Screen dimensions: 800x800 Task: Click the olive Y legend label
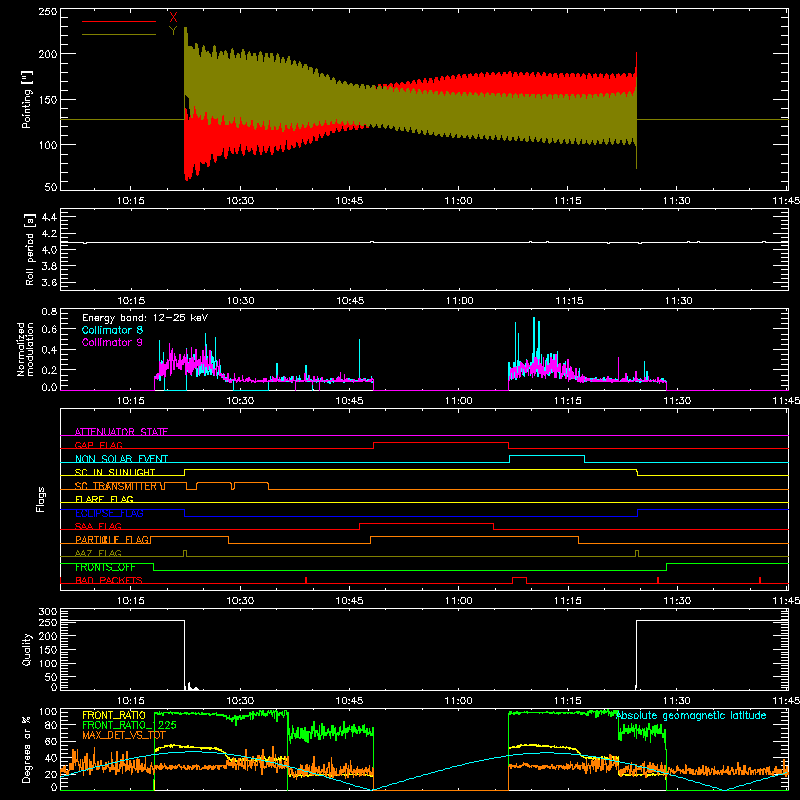tap(173, 31)
